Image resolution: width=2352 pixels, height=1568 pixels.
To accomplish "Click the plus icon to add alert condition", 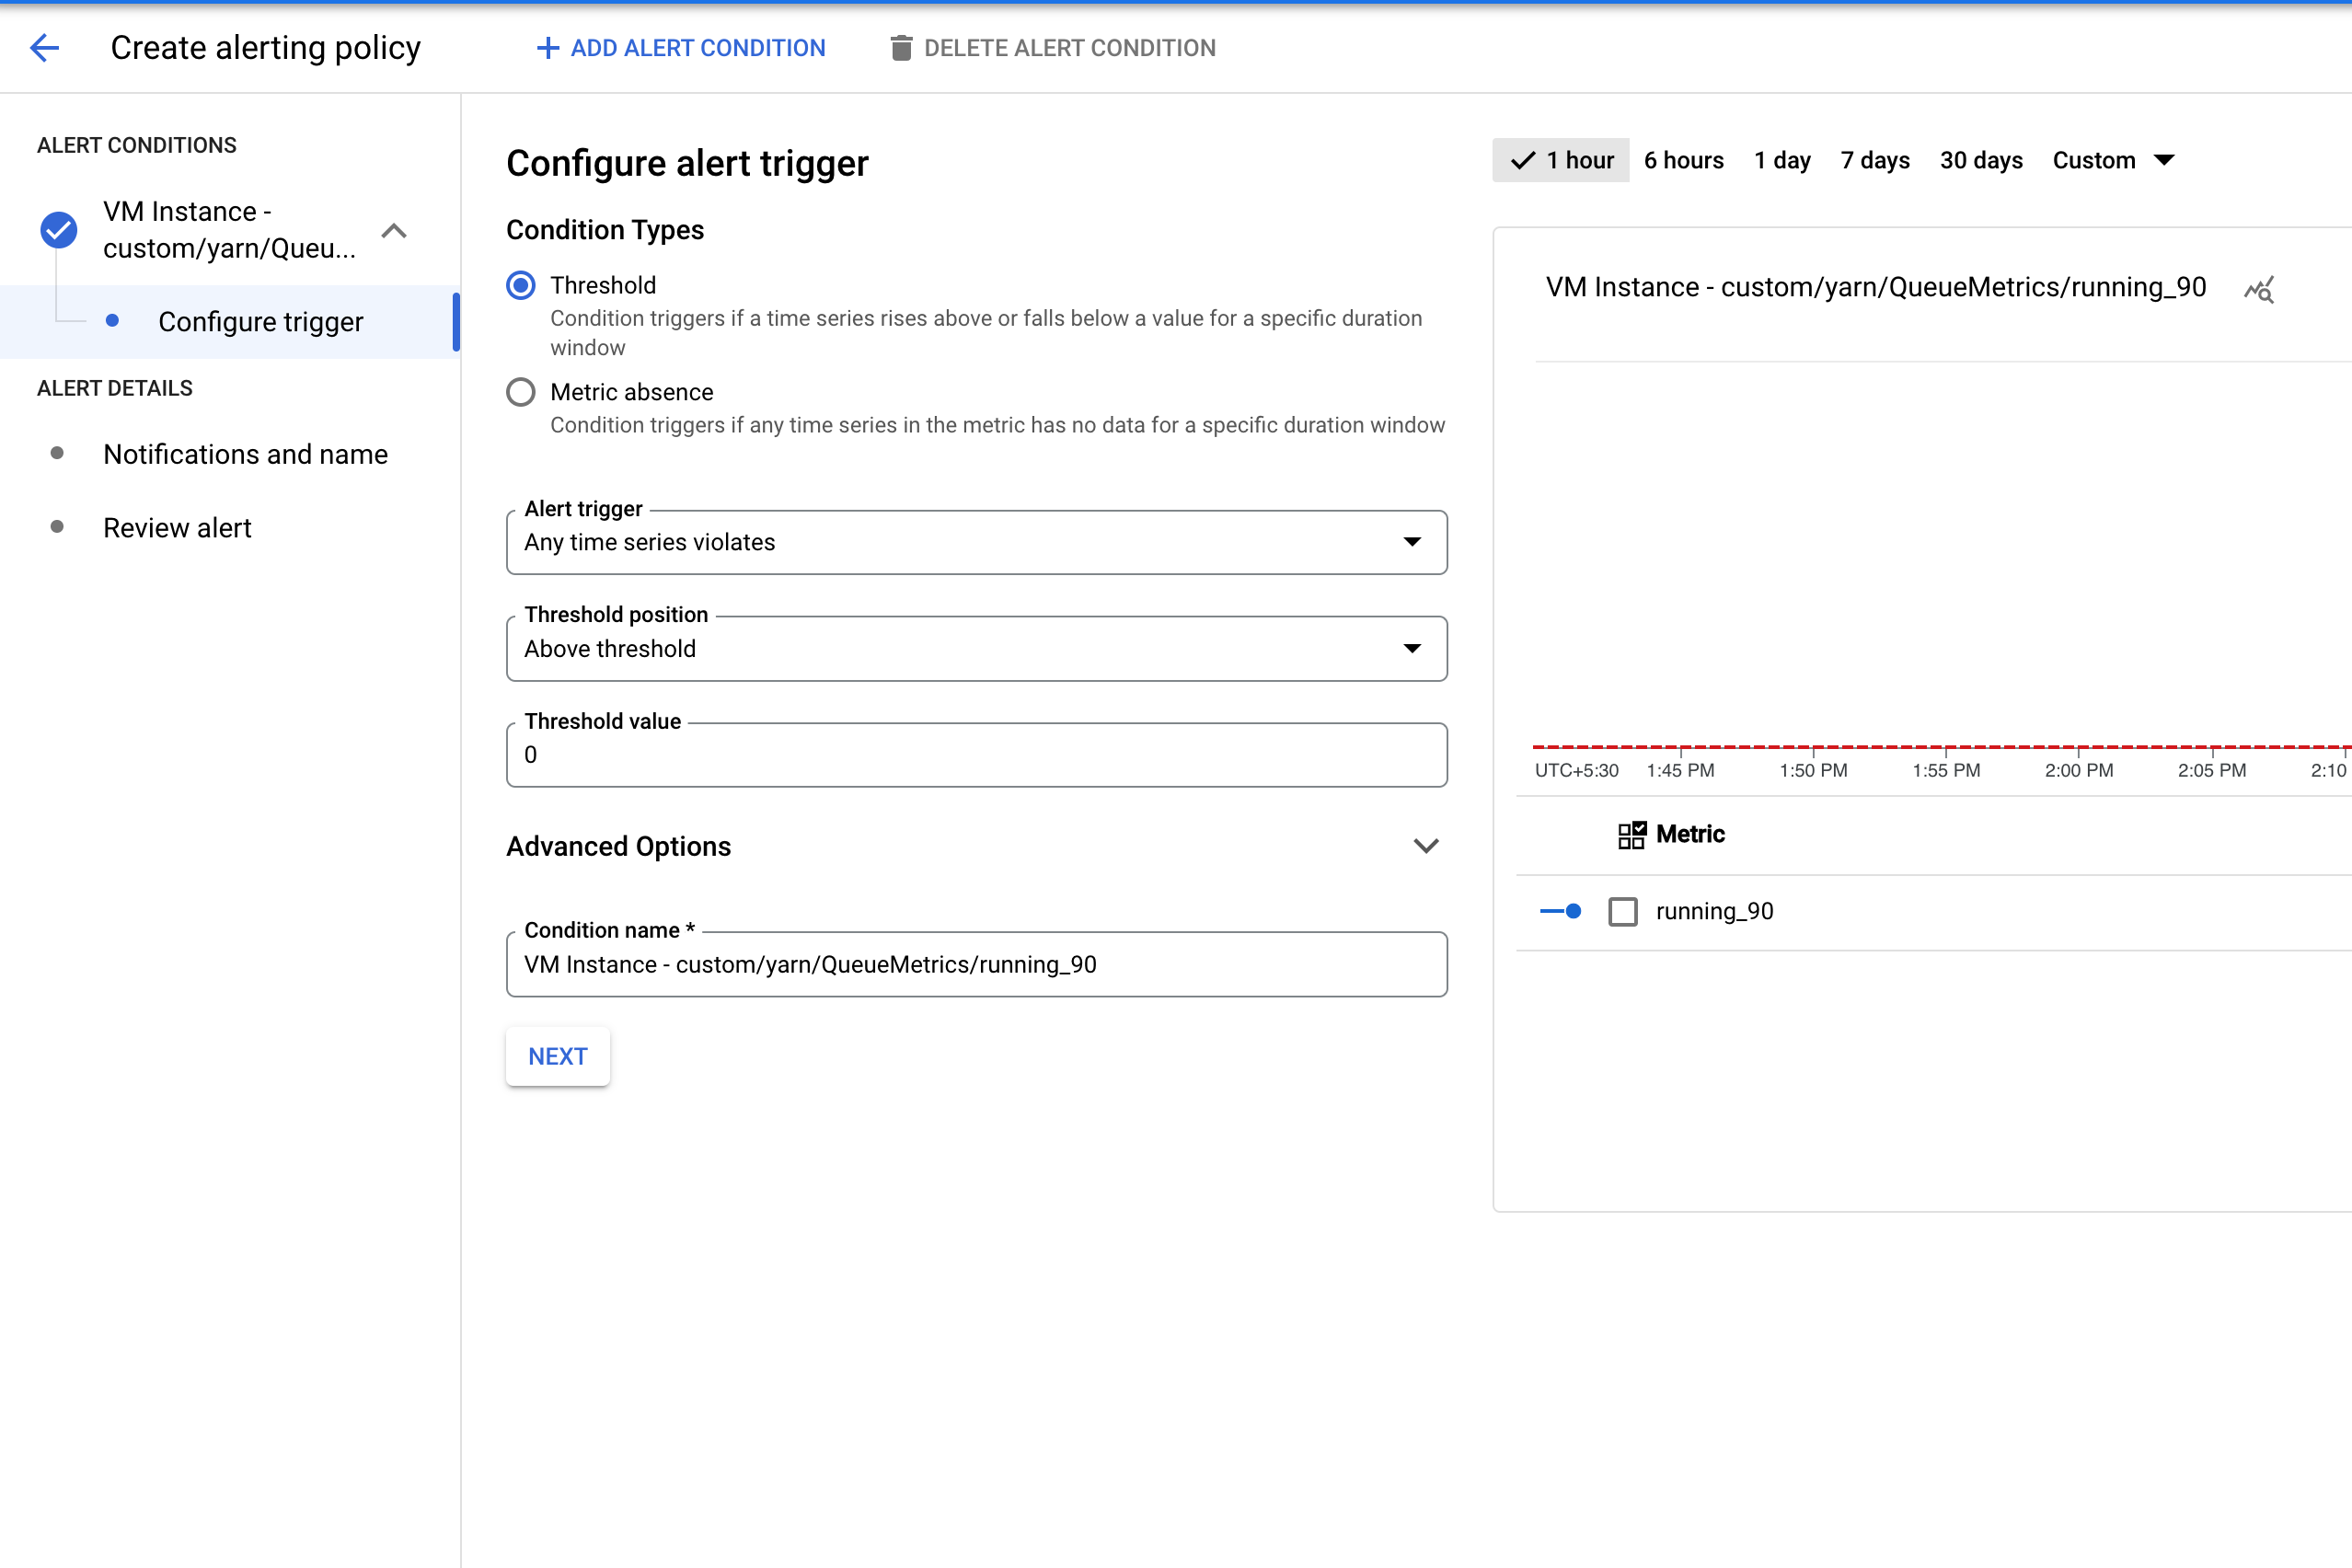I will coord(547,48).
